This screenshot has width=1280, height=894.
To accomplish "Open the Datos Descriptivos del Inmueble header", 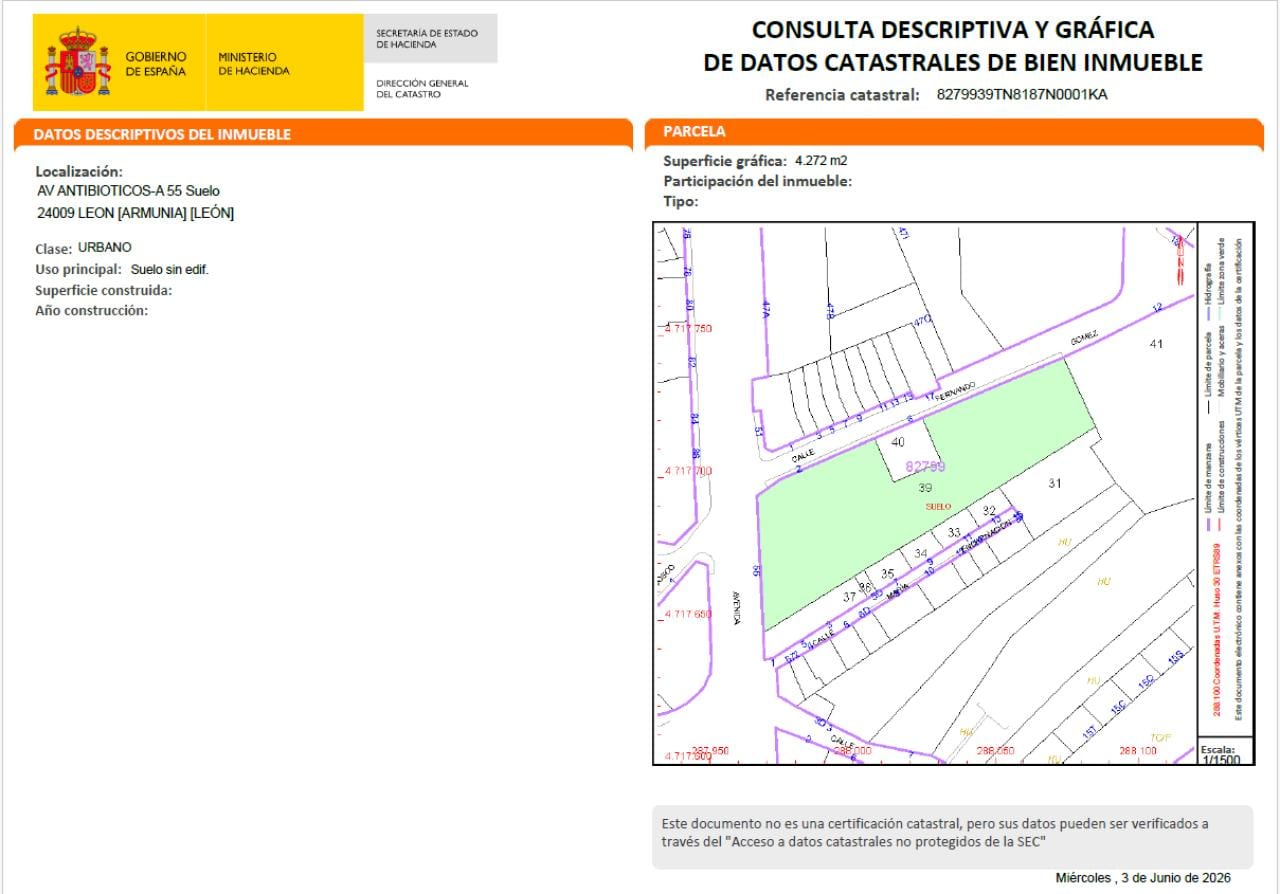I will 162,134.
